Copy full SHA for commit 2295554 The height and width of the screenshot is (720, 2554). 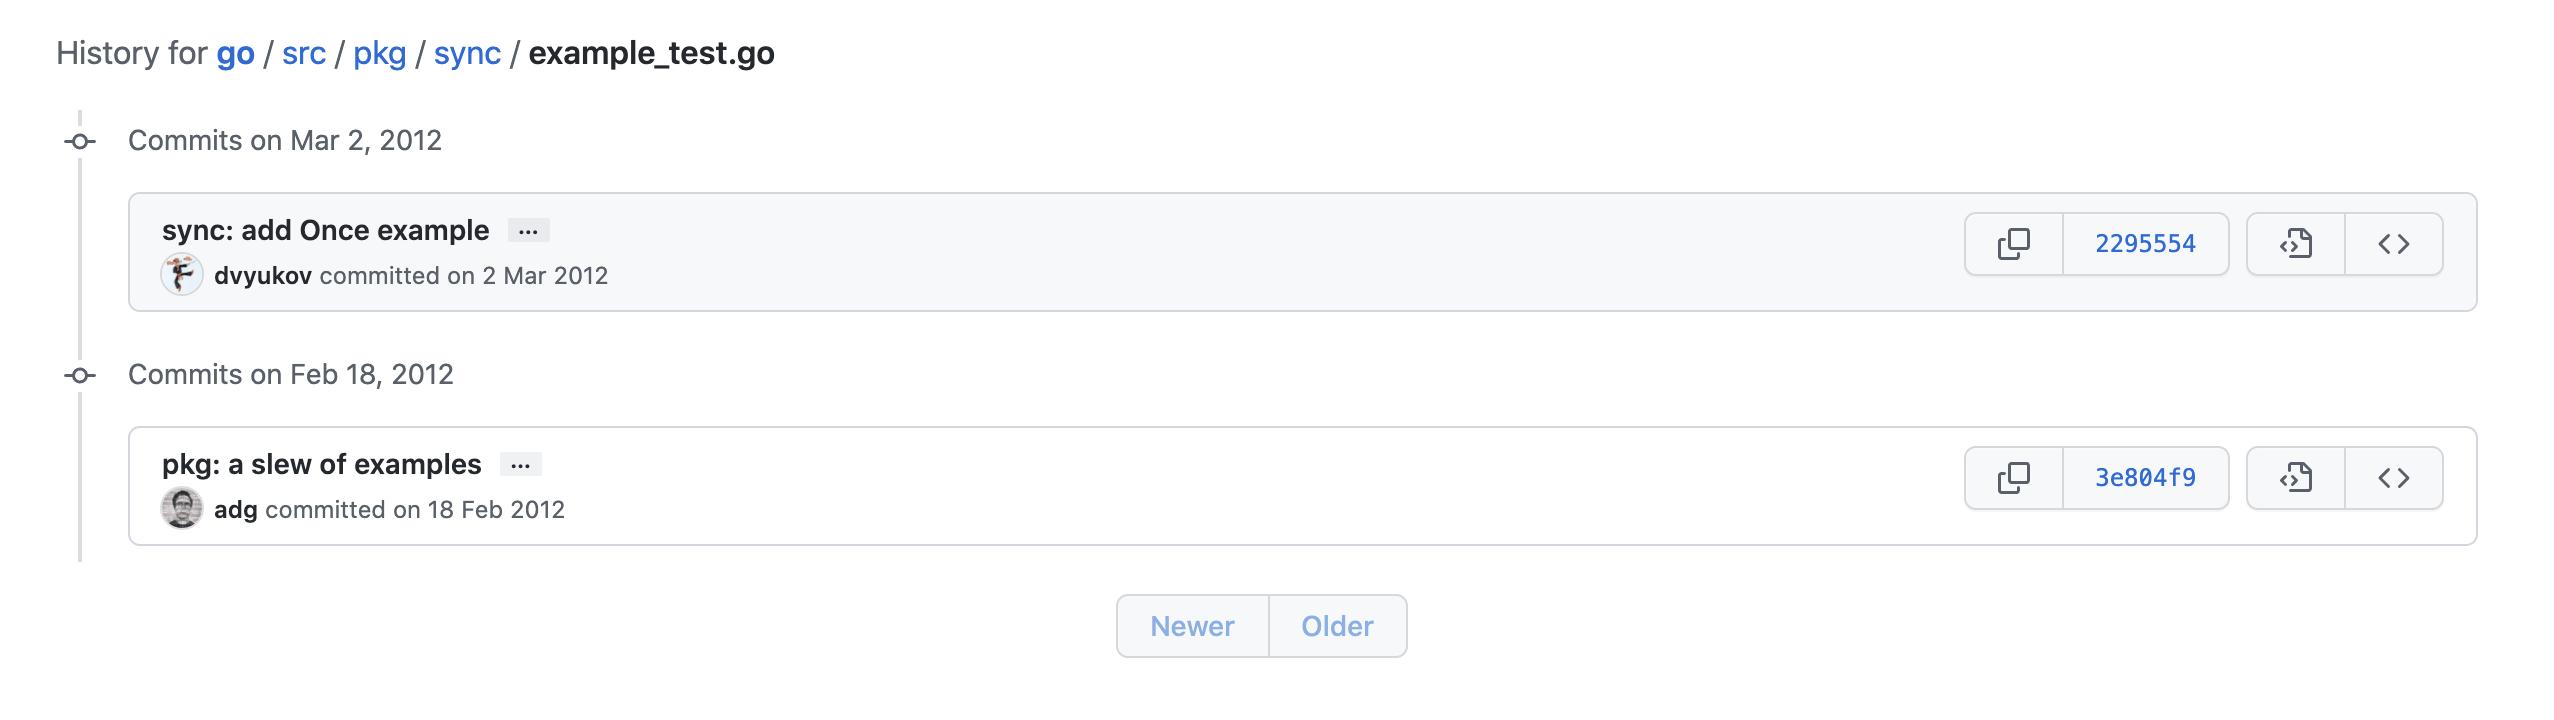pyautogui.click(x=2014, y=244)
